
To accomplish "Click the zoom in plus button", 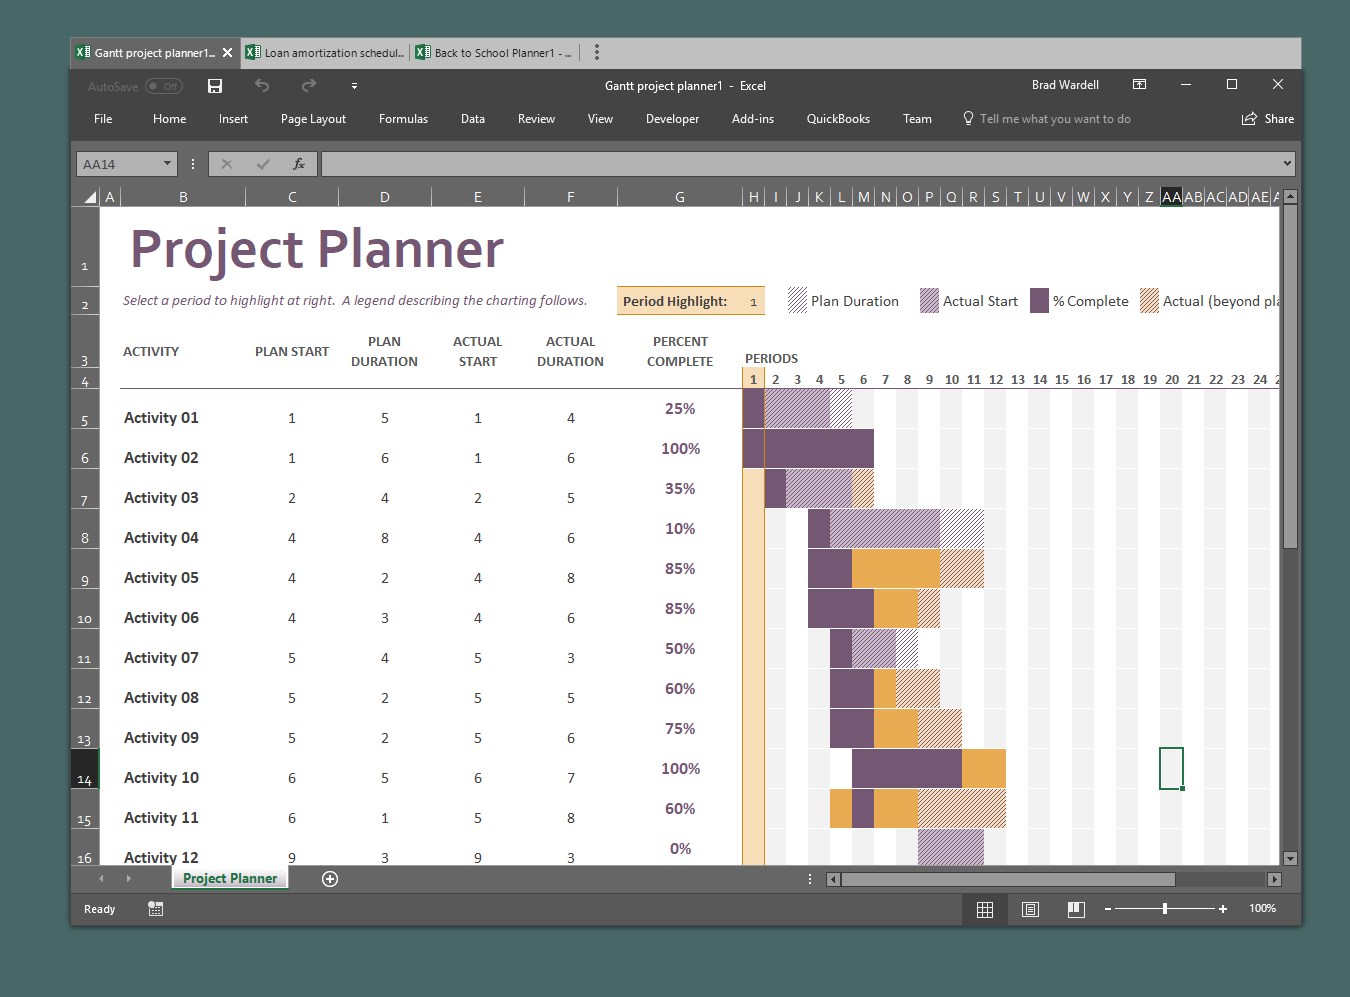I will (1222, 909).
